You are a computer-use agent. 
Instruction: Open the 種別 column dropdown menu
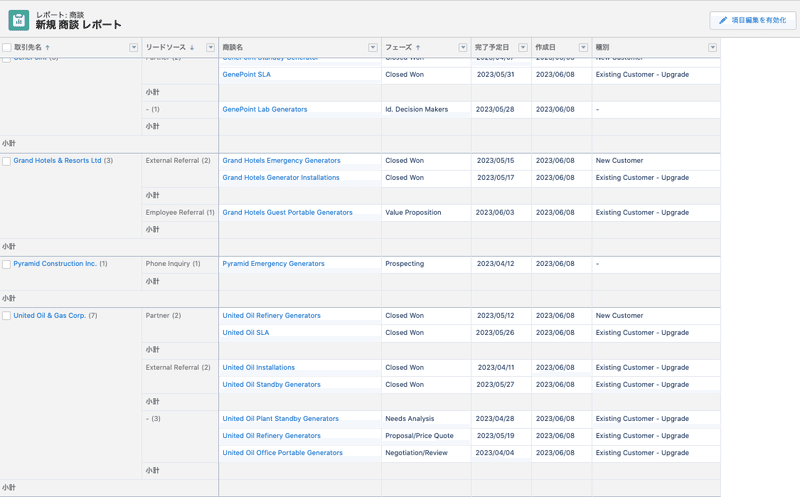click(x=712, y=47)
